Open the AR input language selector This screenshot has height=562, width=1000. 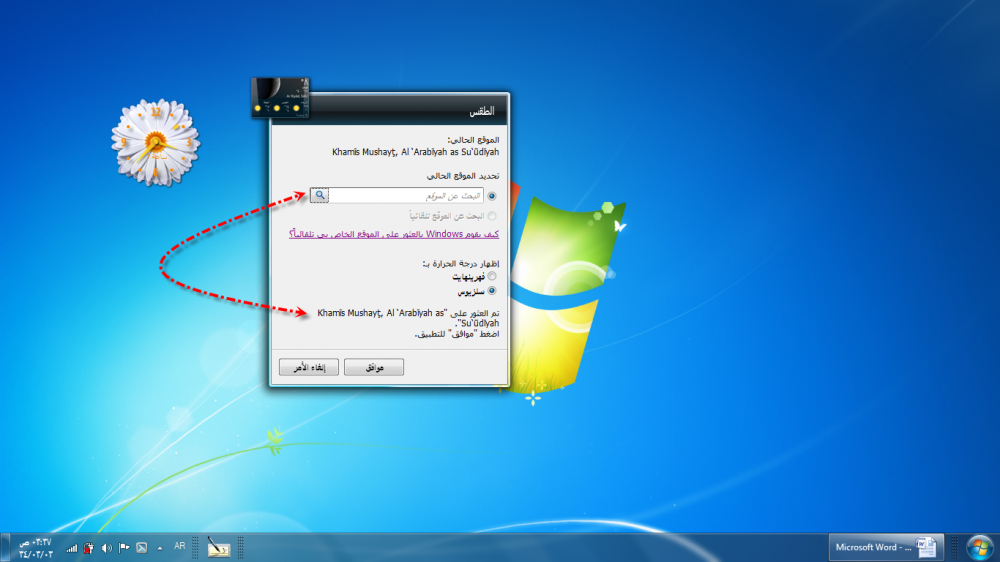180,546
